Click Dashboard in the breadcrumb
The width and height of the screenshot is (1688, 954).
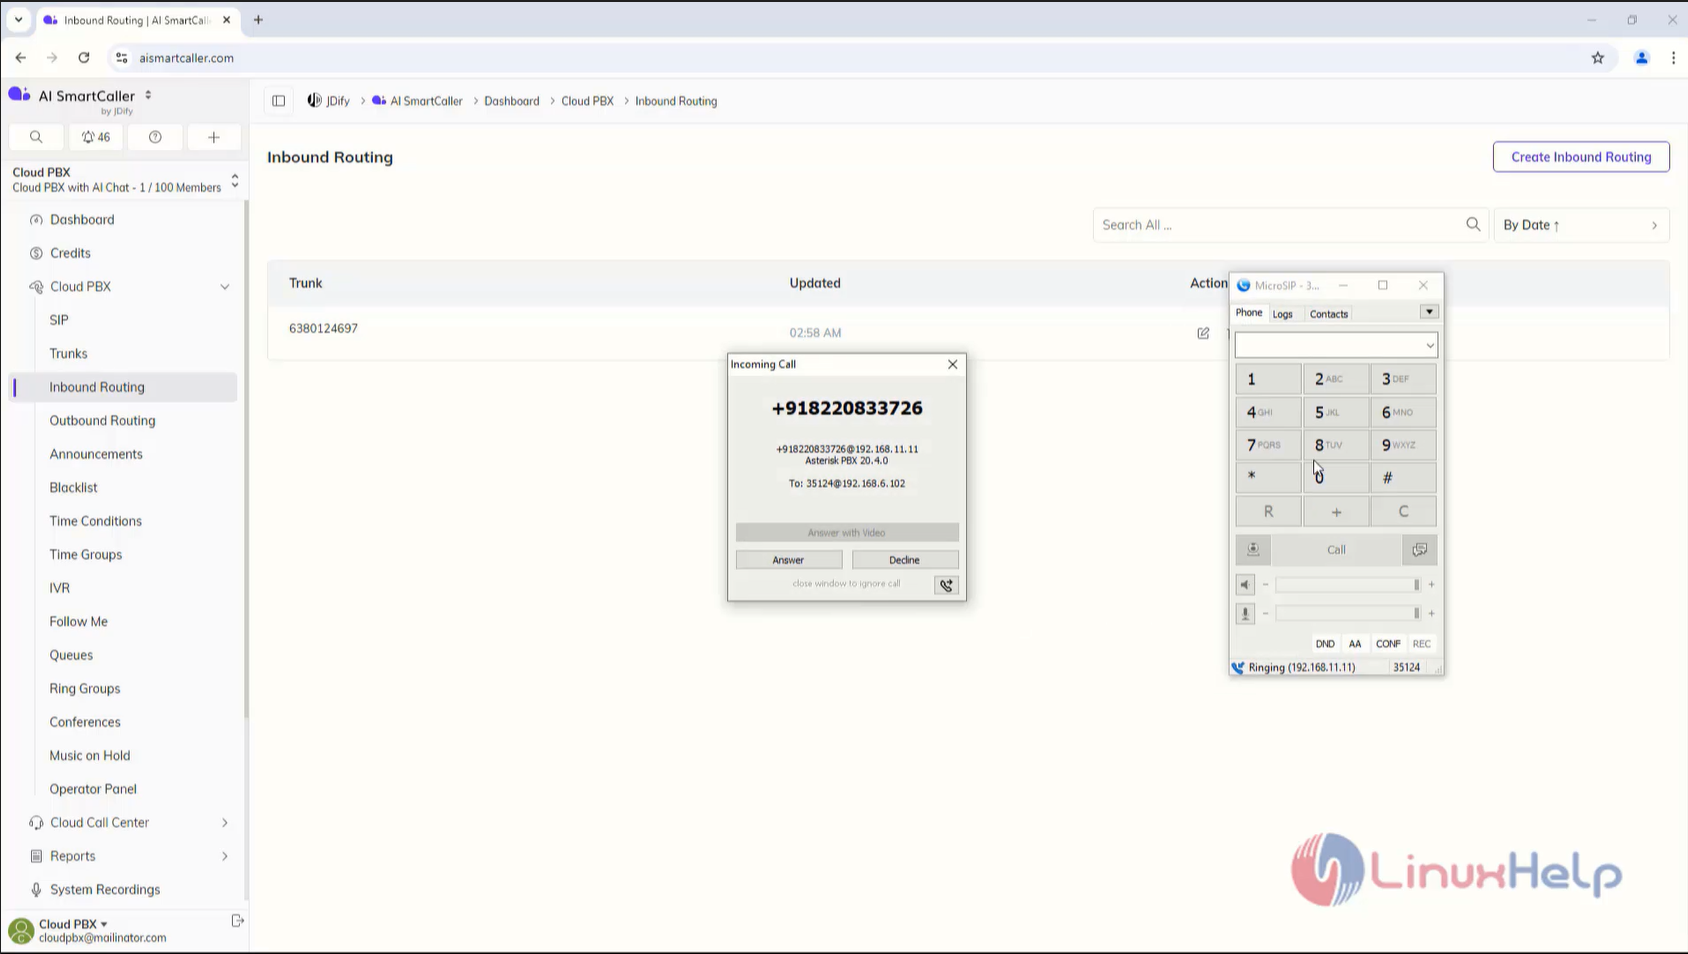pos(511,101)
